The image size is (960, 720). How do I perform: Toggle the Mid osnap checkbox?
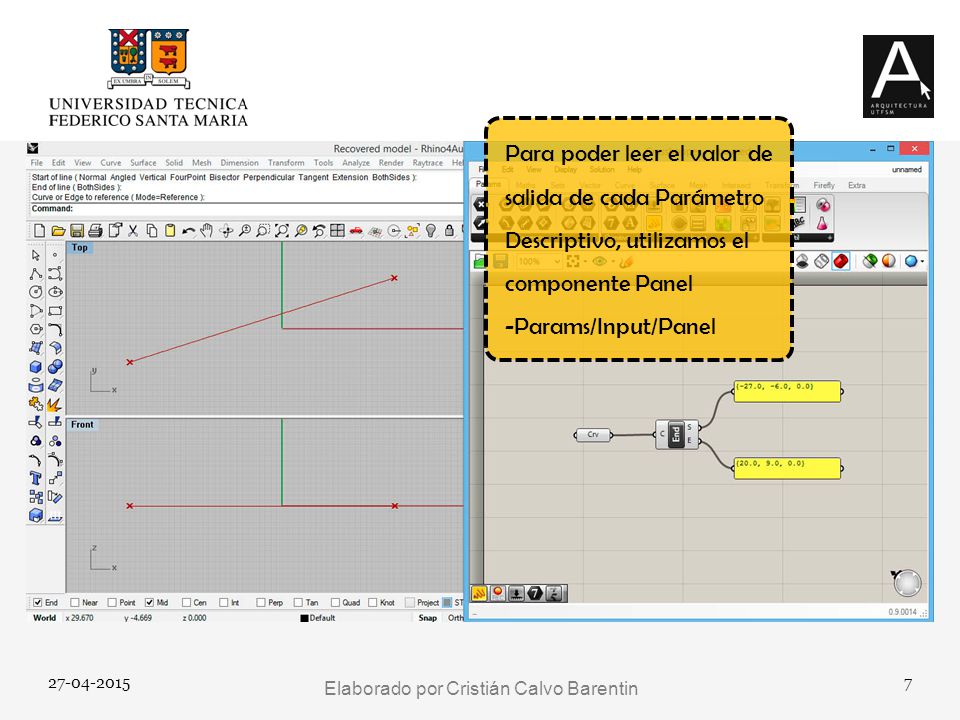[149, 602]
